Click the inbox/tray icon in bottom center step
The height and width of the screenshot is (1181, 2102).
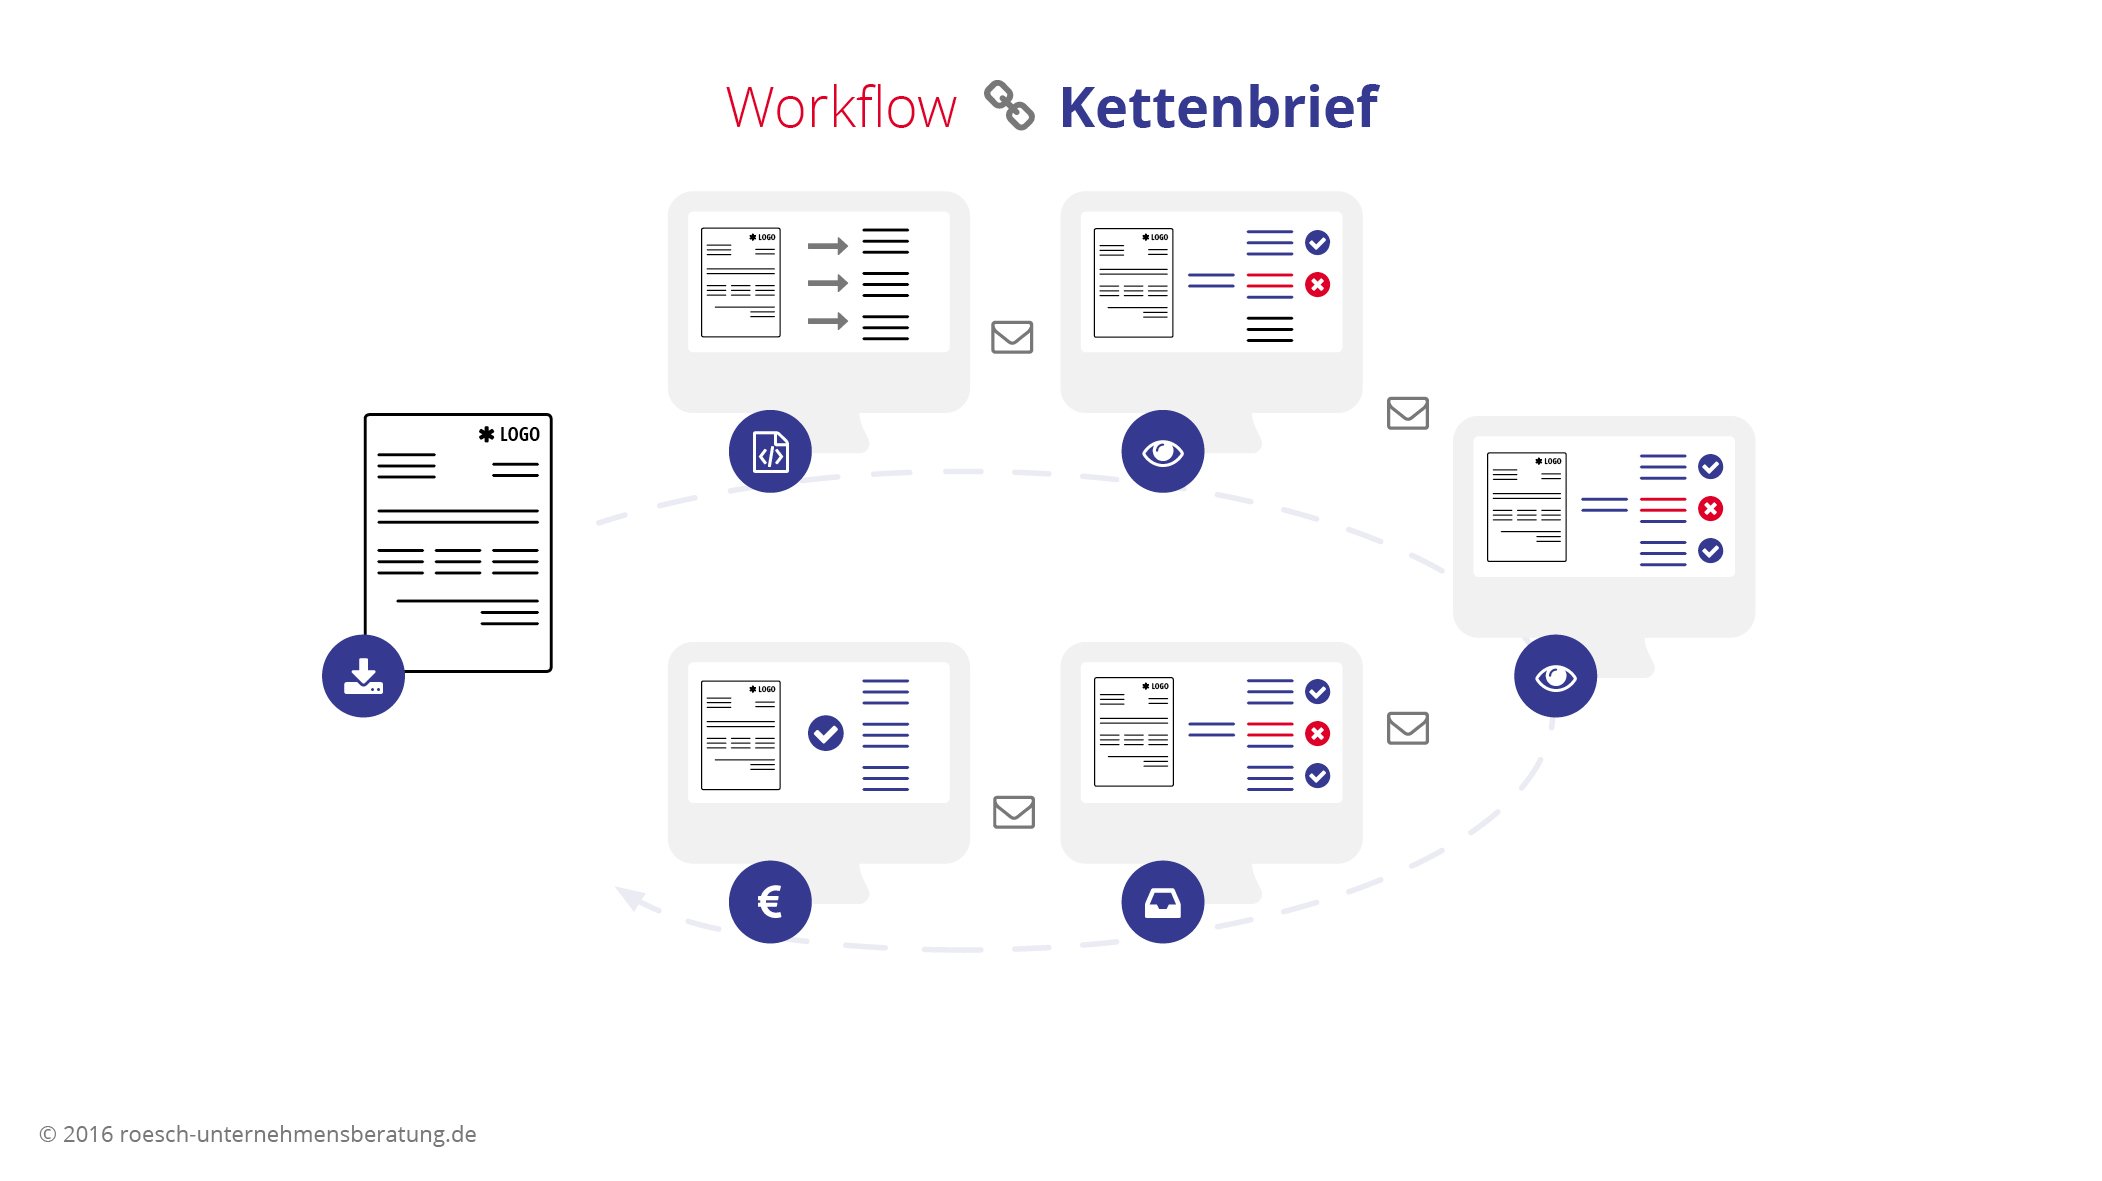click(1162, 902)
